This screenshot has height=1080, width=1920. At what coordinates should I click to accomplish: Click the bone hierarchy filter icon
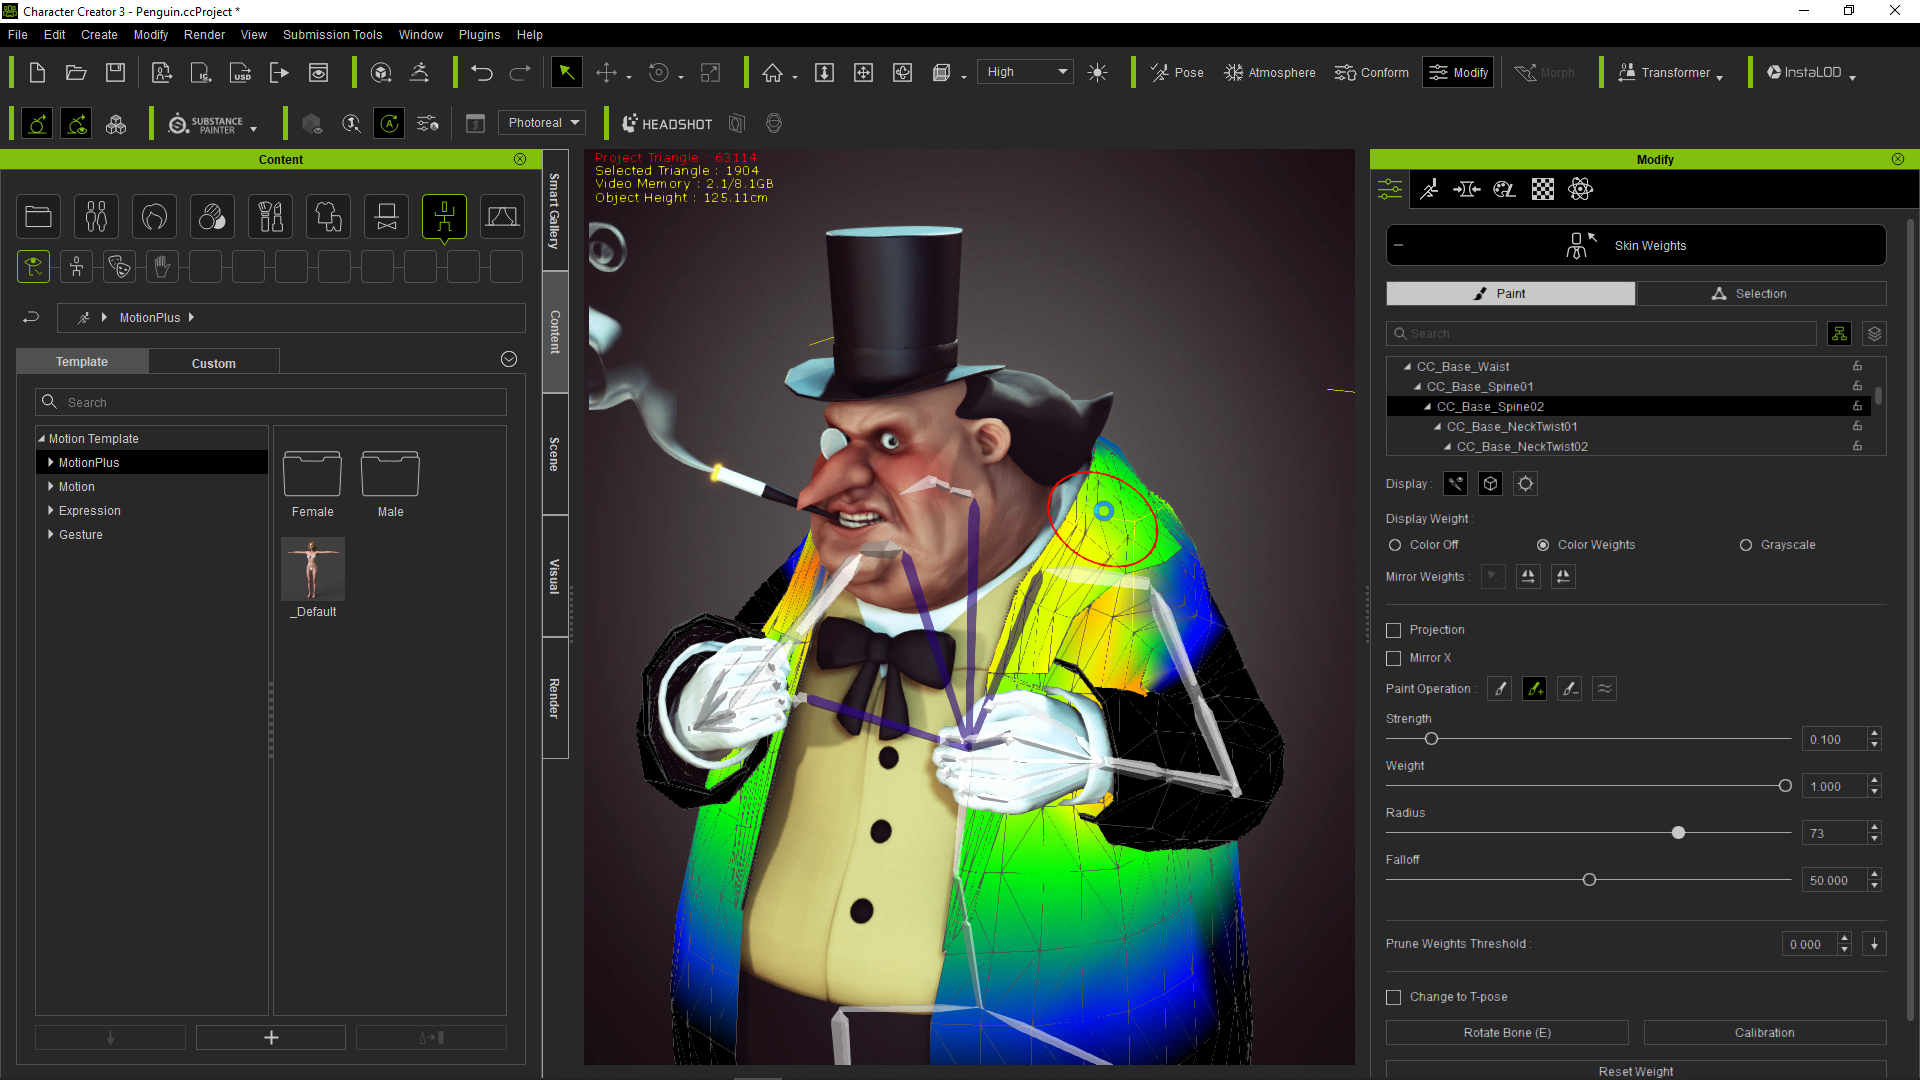click(x=1839, y=334)
